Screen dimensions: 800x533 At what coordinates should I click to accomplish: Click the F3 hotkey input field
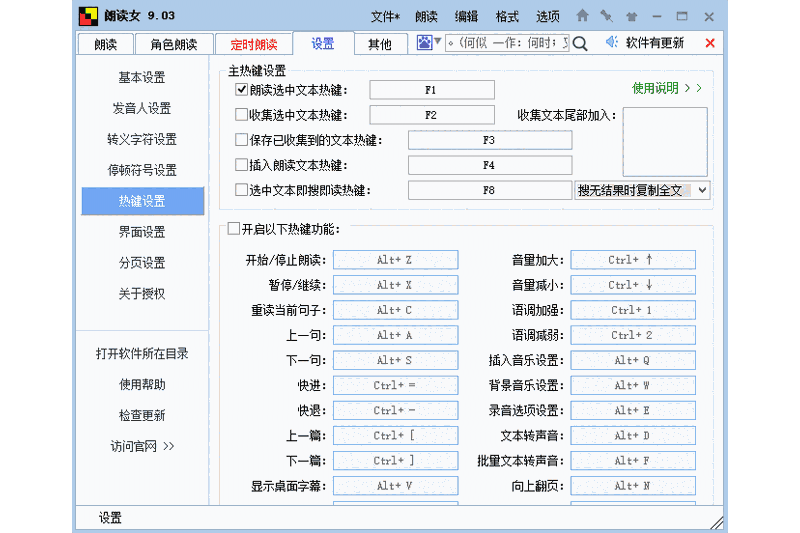click(489, 140)
